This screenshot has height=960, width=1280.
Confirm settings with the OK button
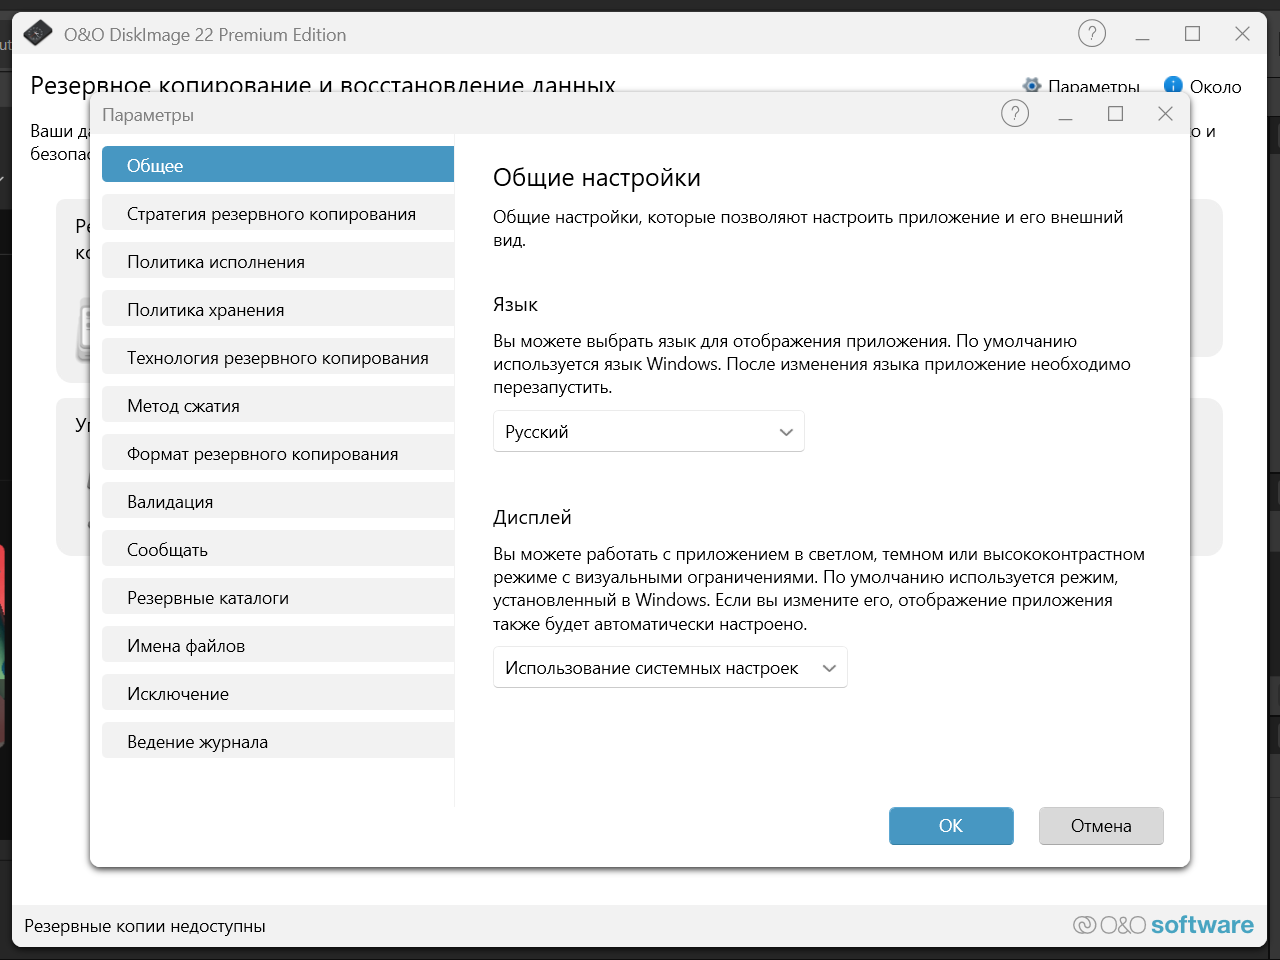[x=951, y=826]
